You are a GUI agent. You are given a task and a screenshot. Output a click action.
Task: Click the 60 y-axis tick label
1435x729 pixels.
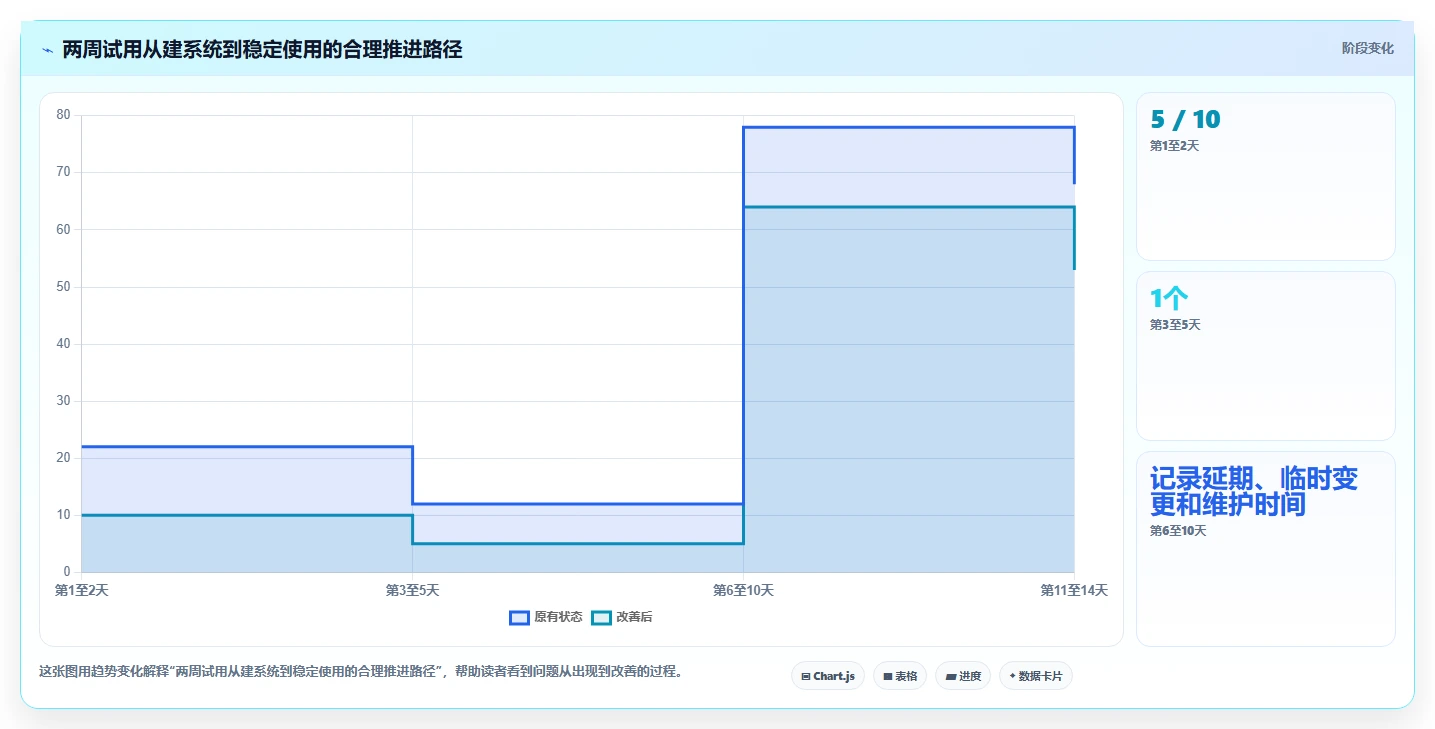(x=63, y=229)
